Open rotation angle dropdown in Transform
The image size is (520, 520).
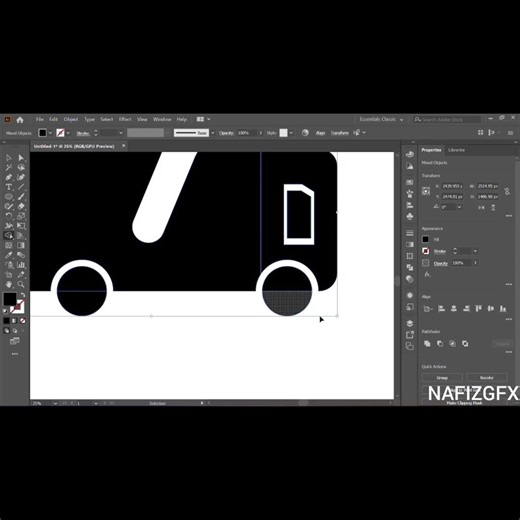pos(459,207)
